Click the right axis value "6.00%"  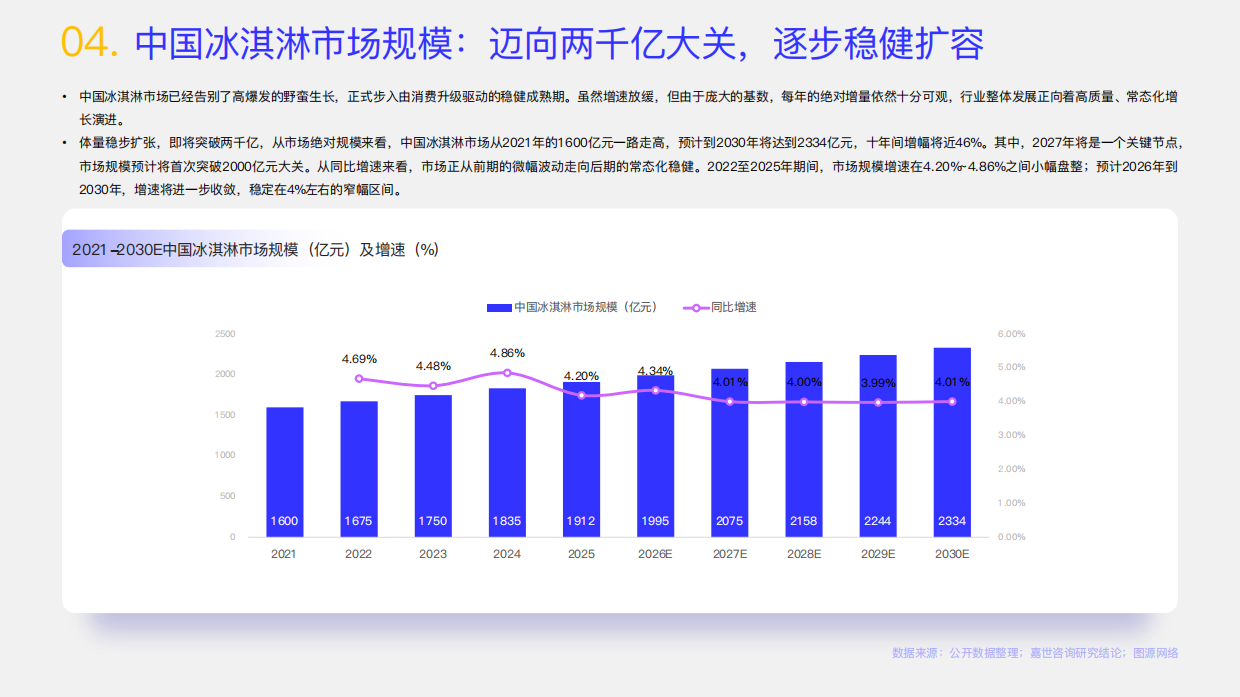(1012, 334)
